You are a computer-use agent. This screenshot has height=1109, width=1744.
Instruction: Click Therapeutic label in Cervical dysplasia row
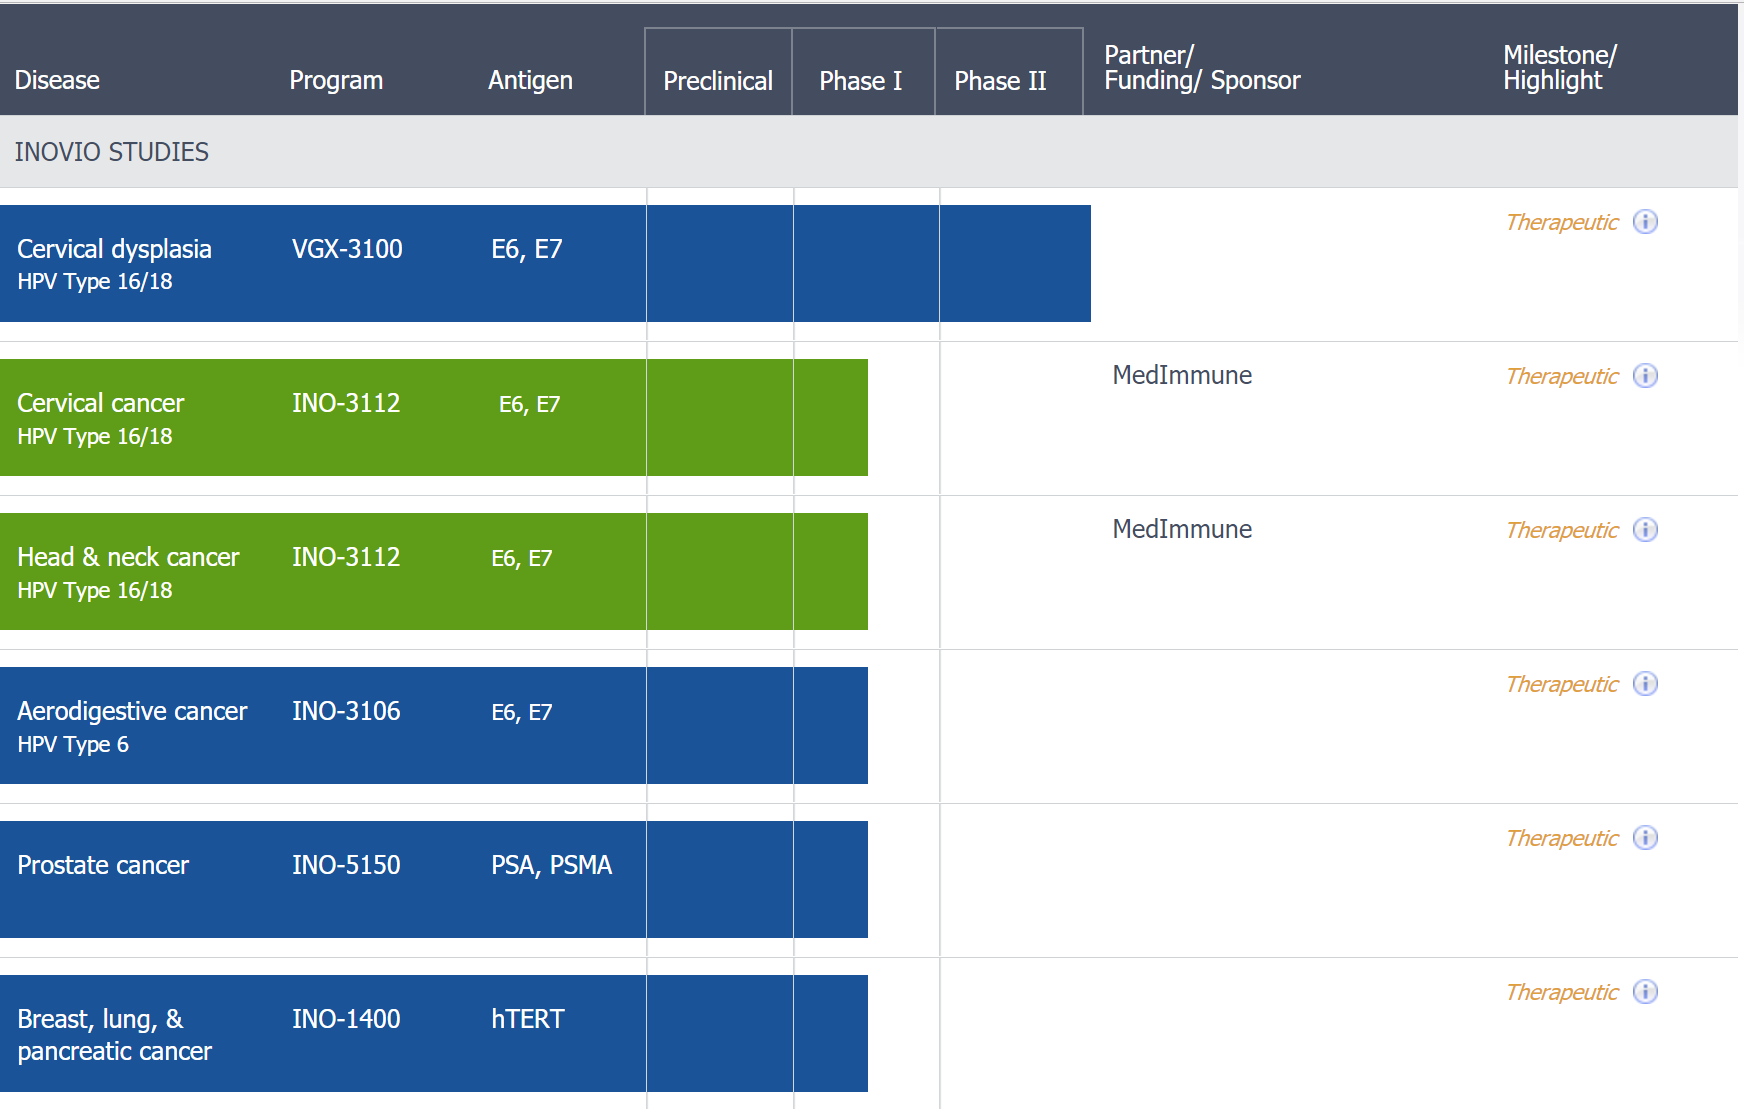pos(1562,222)
